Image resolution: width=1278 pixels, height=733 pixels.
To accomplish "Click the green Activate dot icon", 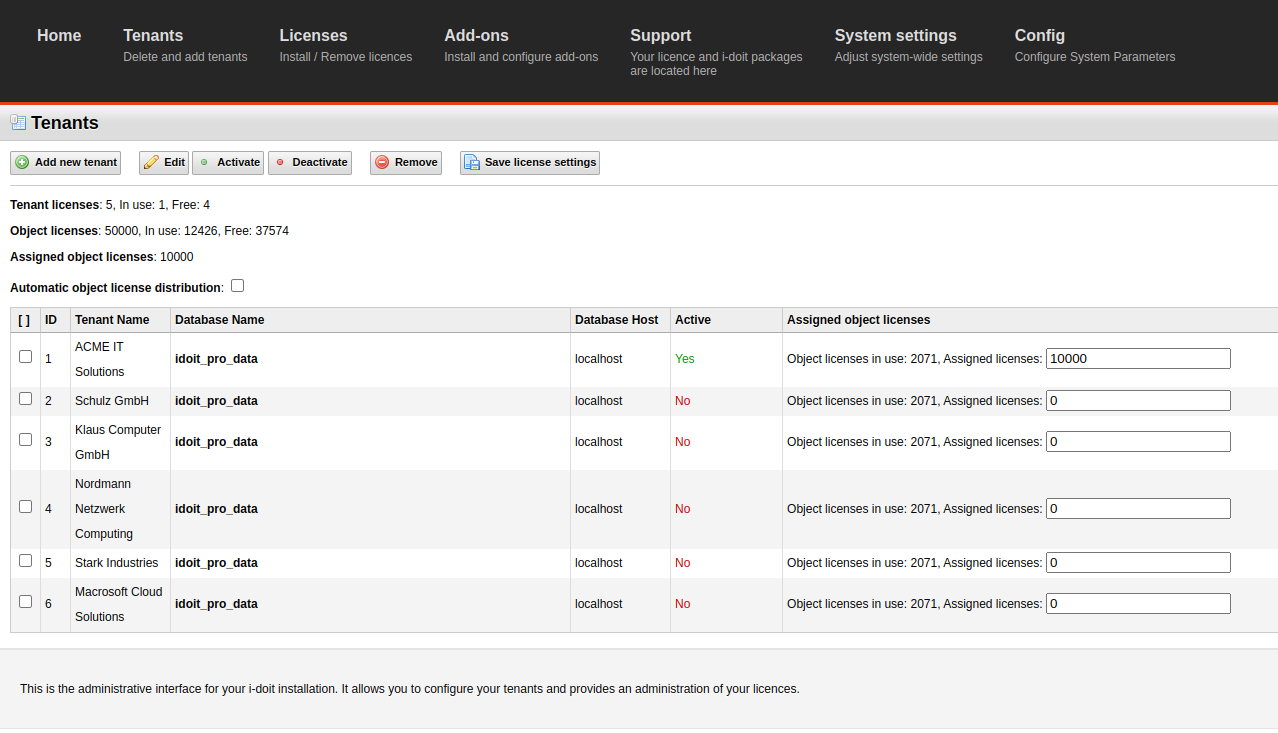I will (204, 162).
